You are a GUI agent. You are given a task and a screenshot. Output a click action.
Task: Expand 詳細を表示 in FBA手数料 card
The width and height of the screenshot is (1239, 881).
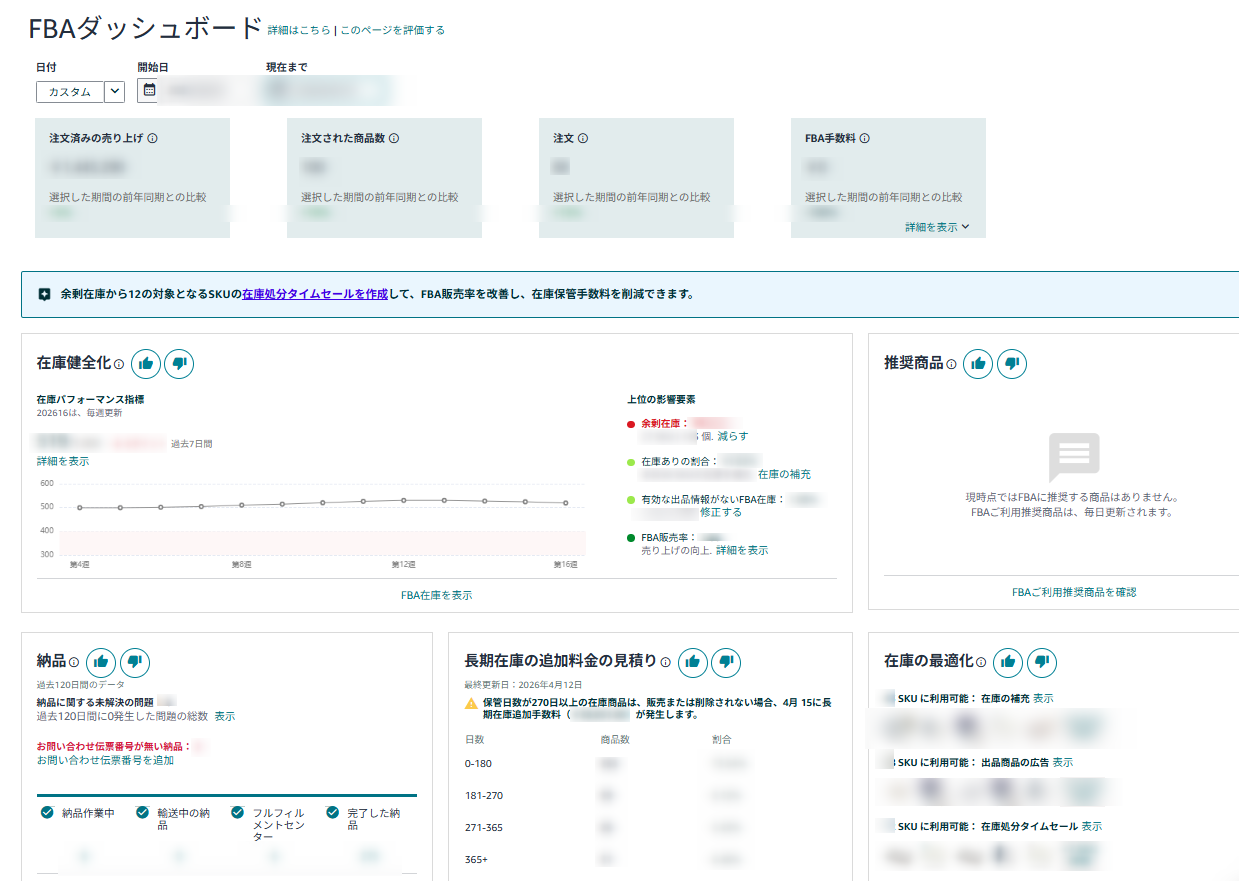click(937, 227)
